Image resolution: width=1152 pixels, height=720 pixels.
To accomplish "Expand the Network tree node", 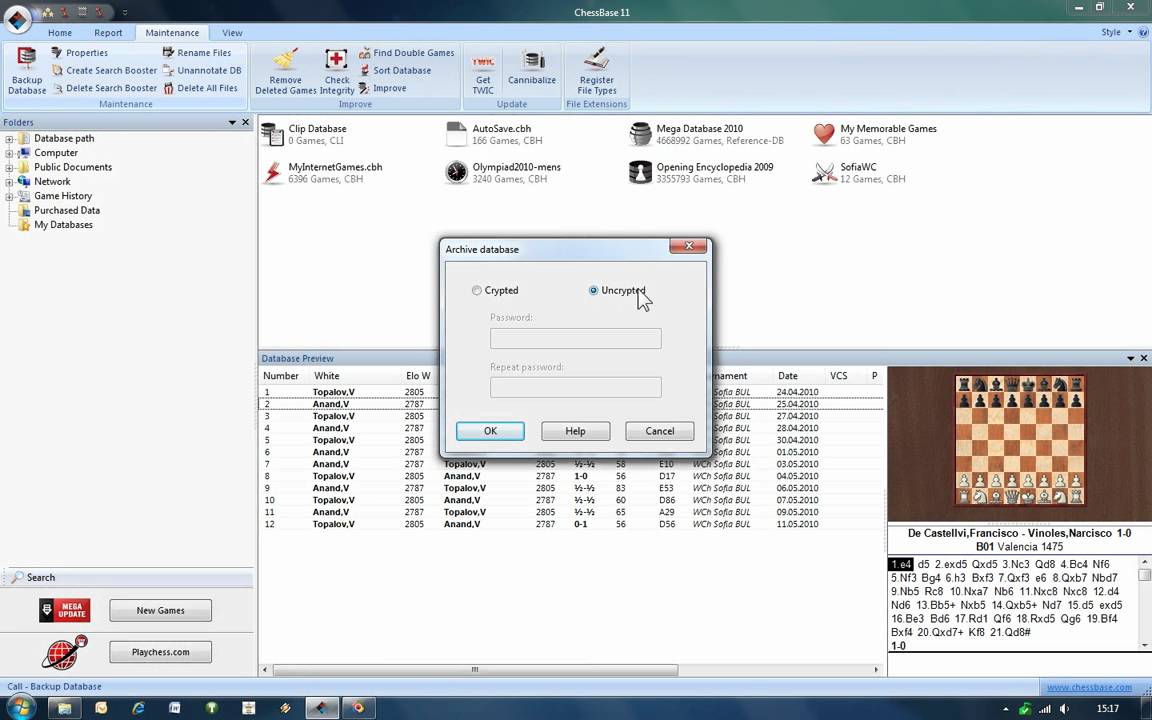I will point(10,182).
